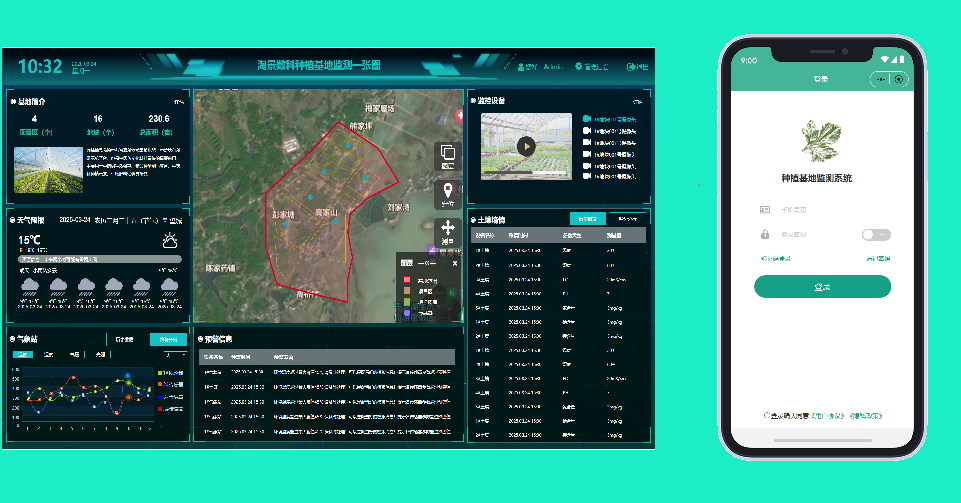Click the mini-program close circle icon on the phone
961x503 pixels.
tap(898, 79)
